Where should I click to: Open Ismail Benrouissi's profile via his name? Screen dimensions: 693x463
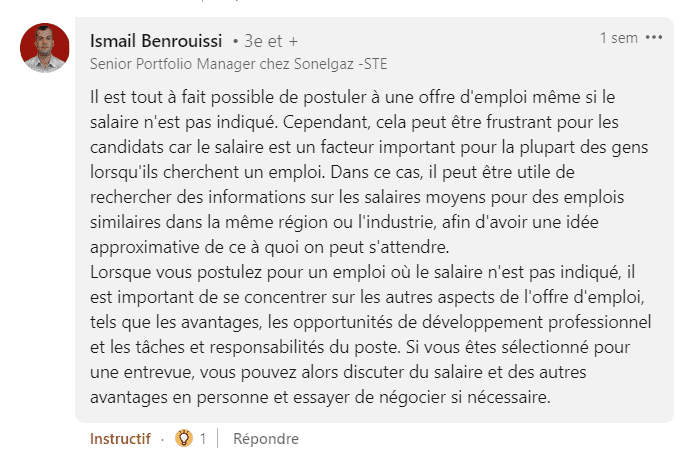coord(156,41)
